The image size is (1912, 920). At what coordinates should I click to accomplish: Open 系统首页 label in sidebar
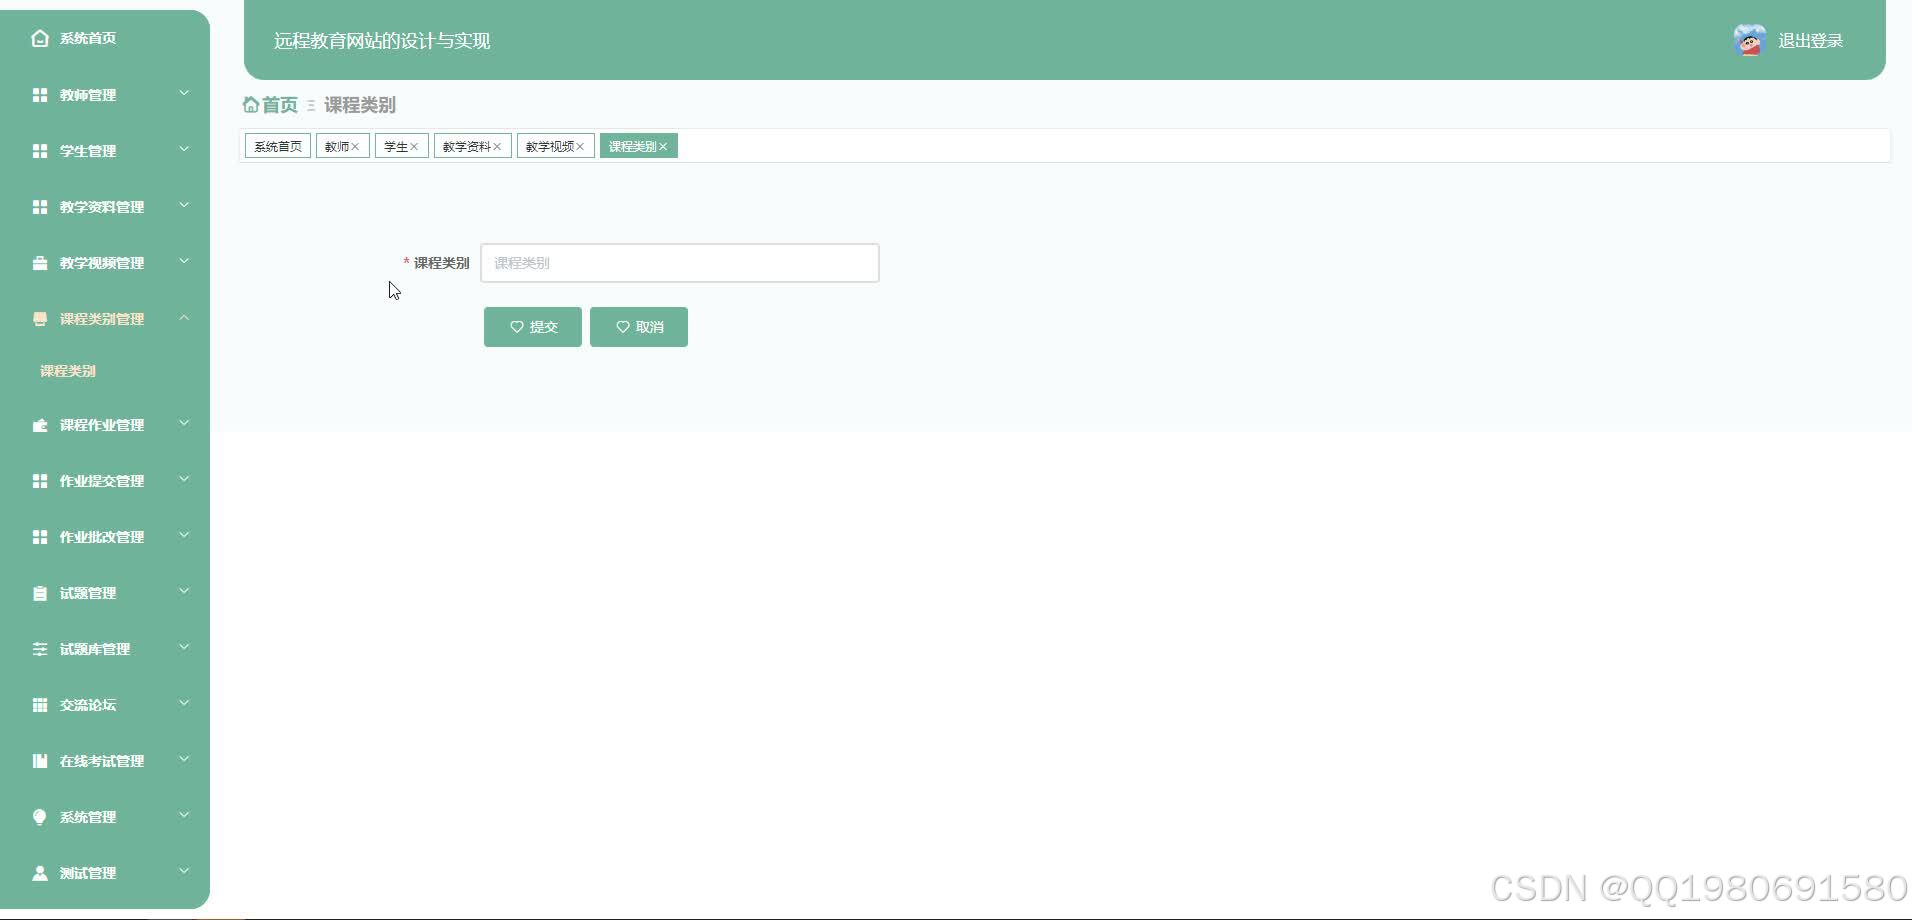[x=88, y=38]
